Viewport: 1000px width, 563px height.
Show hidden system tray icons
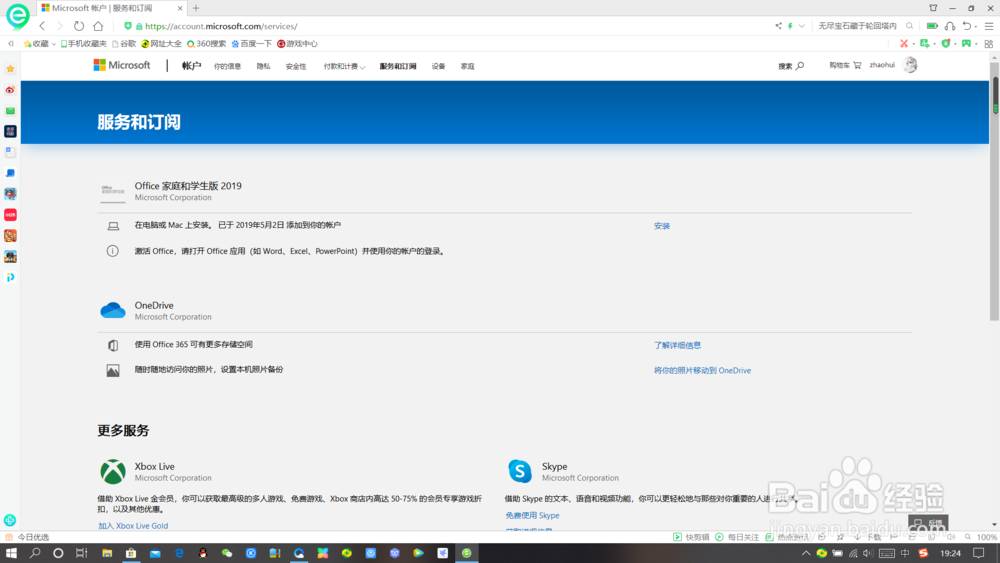805,553
